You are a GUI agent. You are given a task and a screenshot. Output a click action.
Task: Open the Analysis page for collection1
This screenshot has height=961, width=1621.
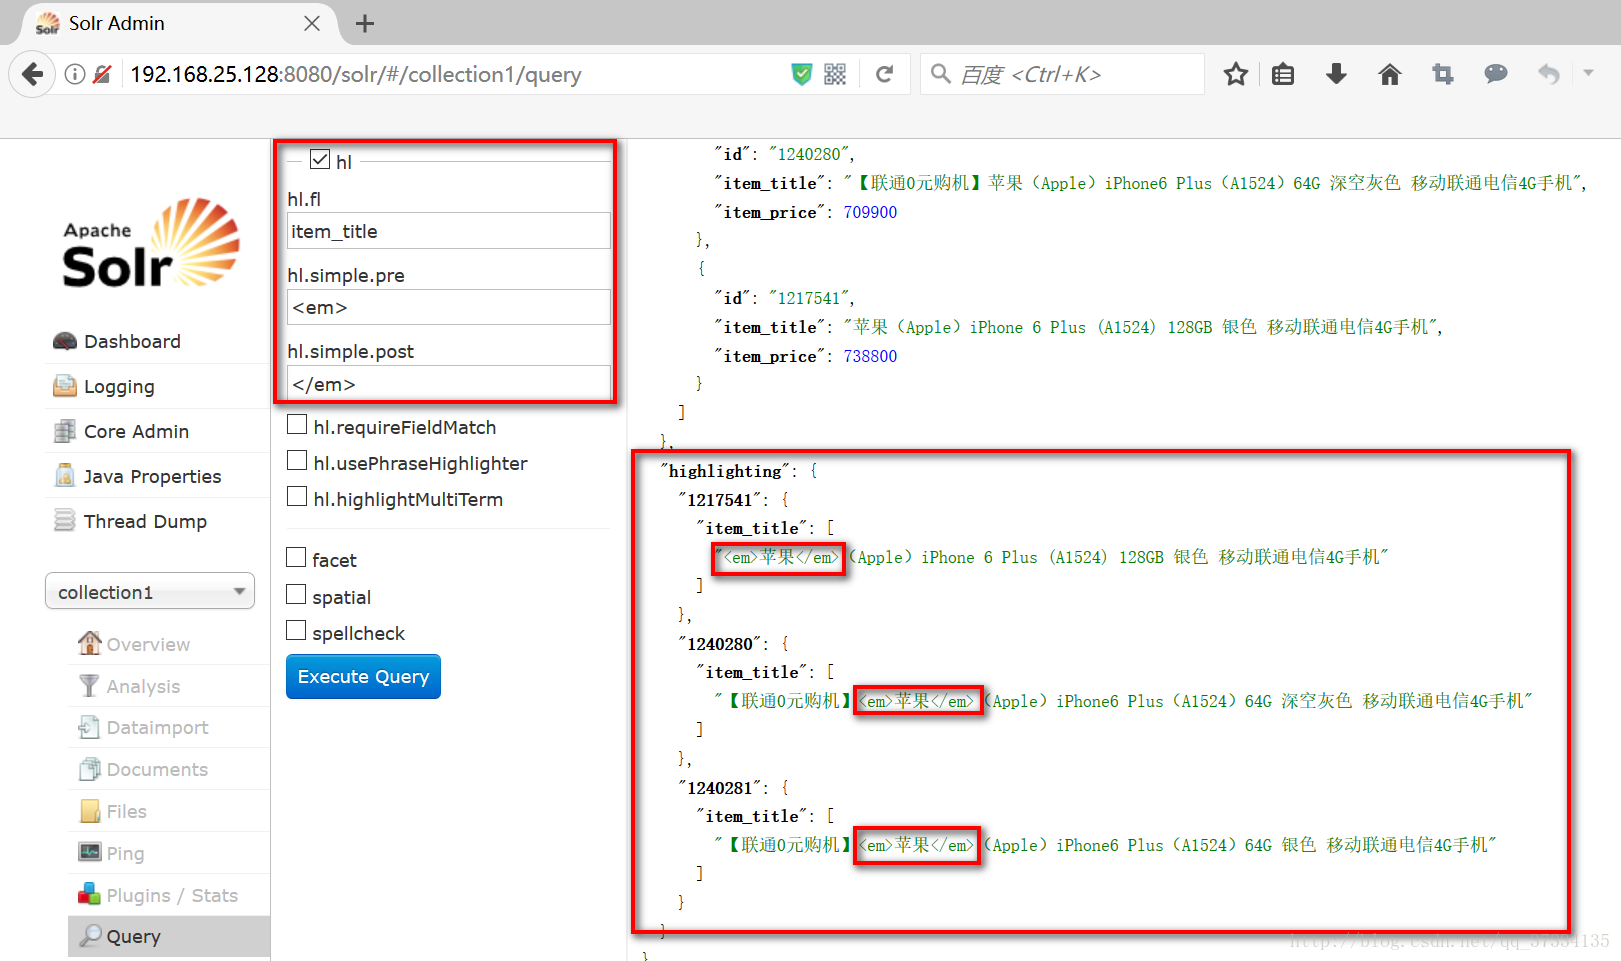click(x=143, y=686)
